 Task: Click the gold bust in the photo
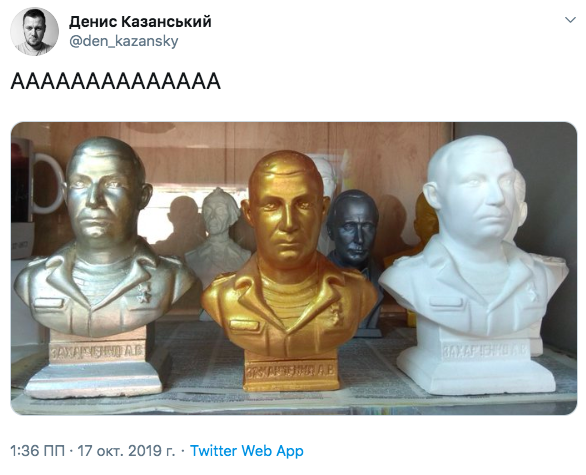click(x=290, y=269)
